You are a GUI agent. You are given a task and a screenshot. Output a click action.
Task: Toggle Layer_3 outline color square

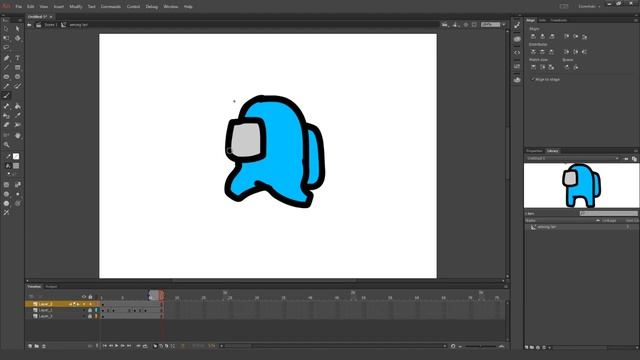96,316
